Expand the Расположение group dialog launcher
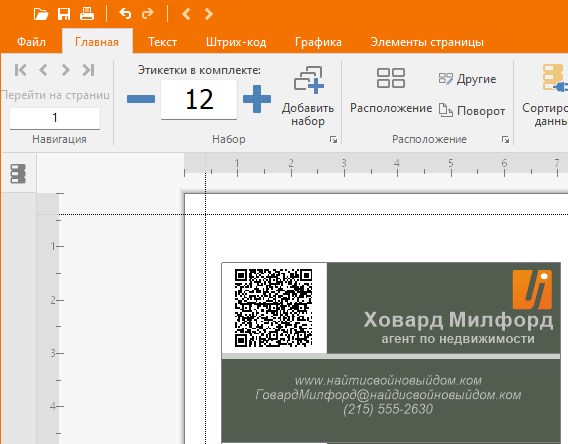 [505, 139]
